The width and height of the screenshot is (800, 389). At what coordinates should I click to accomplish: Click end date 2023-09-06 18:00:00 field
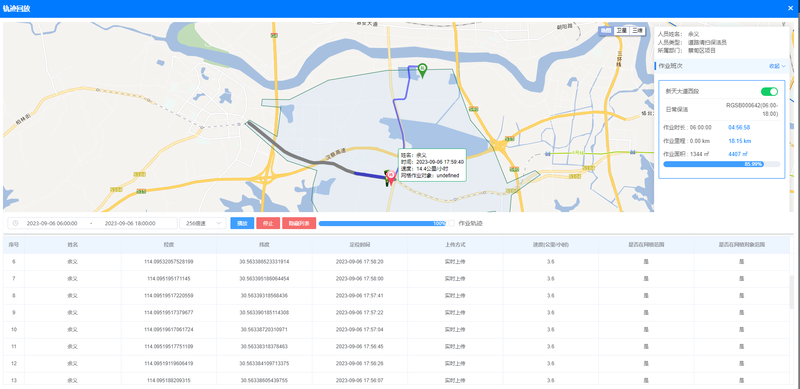pos(130,224)
